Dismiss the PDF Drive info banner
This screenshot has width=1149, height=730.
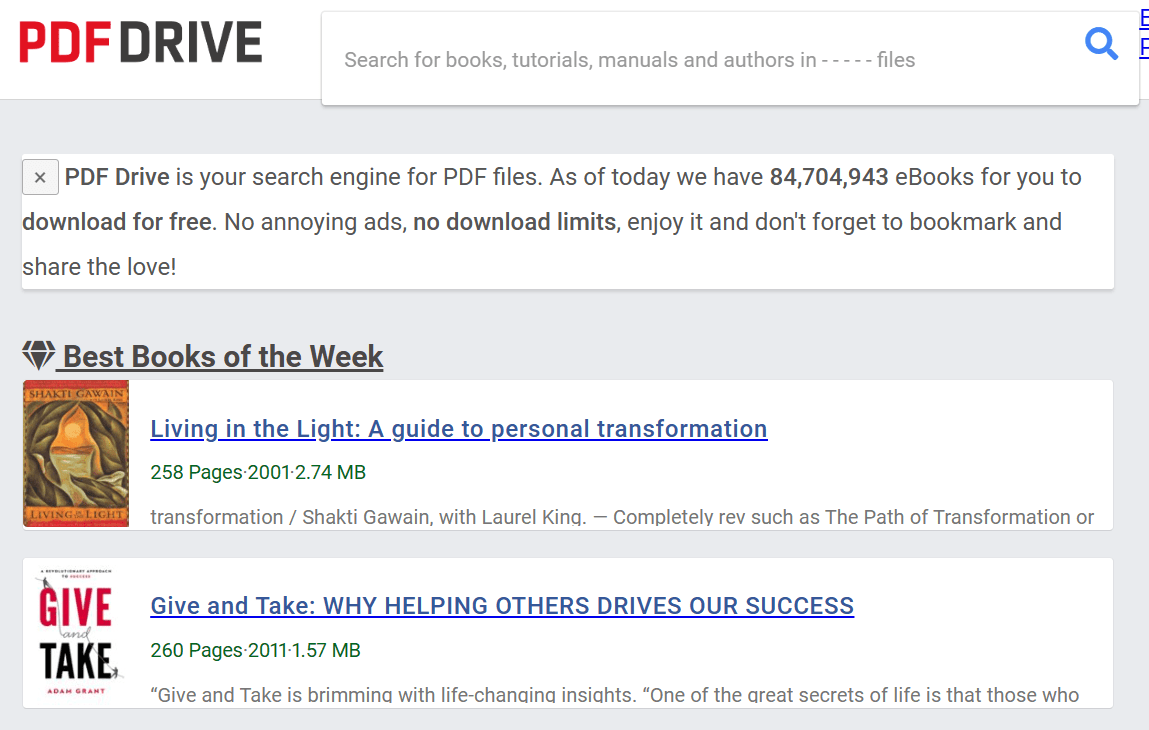[x=40, y=178]
